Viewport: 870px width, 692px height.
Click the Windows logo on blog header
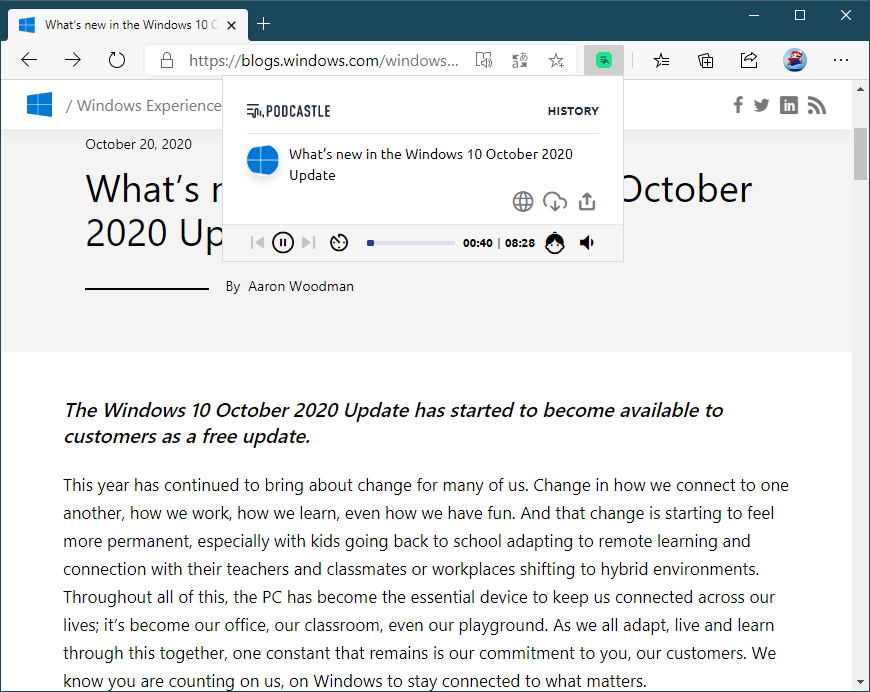point(39,104)
